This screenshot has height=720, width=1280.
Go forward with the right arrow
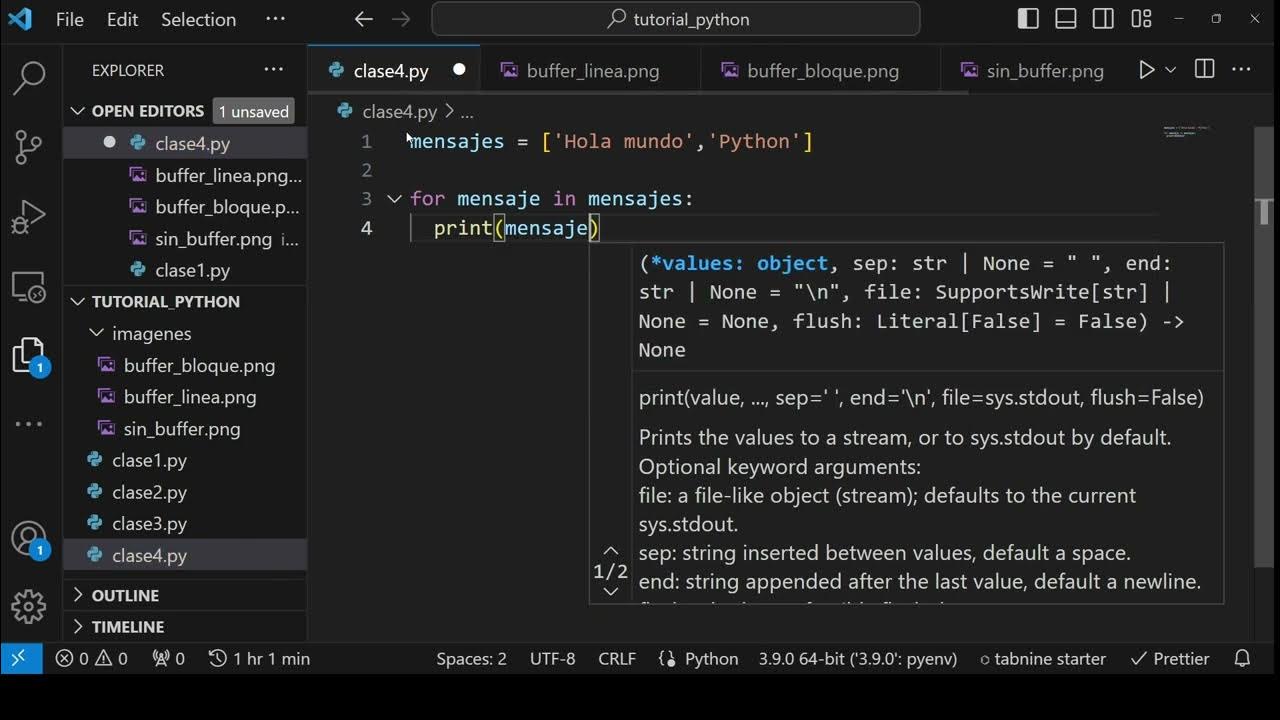pyautogui.click(x=401, y=19)
